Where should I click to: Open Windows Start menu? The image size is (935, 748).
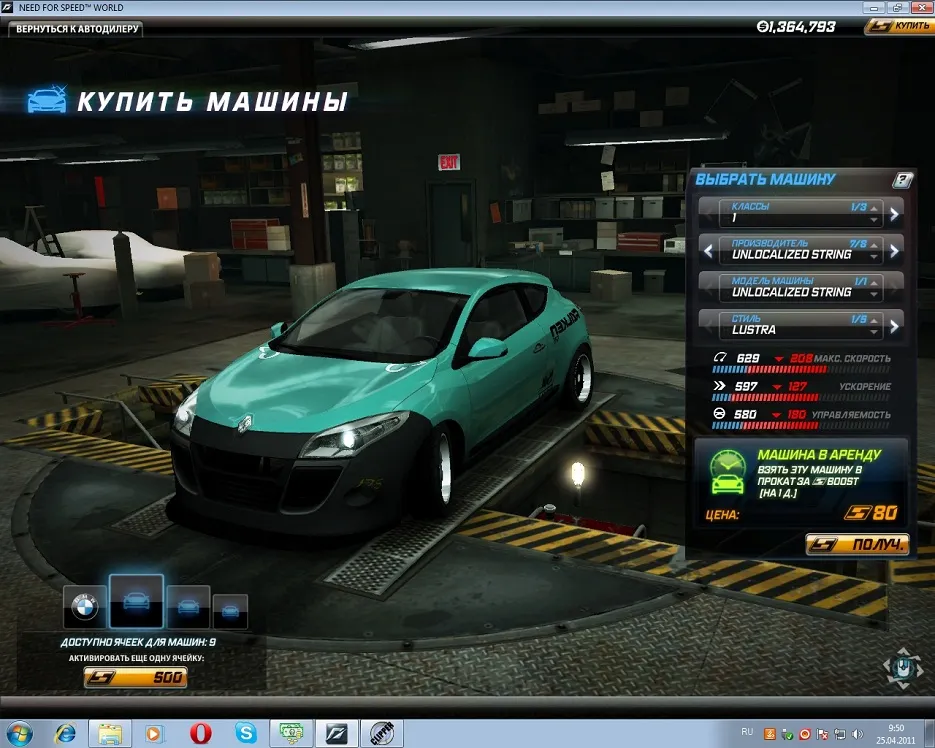(19, 733)
